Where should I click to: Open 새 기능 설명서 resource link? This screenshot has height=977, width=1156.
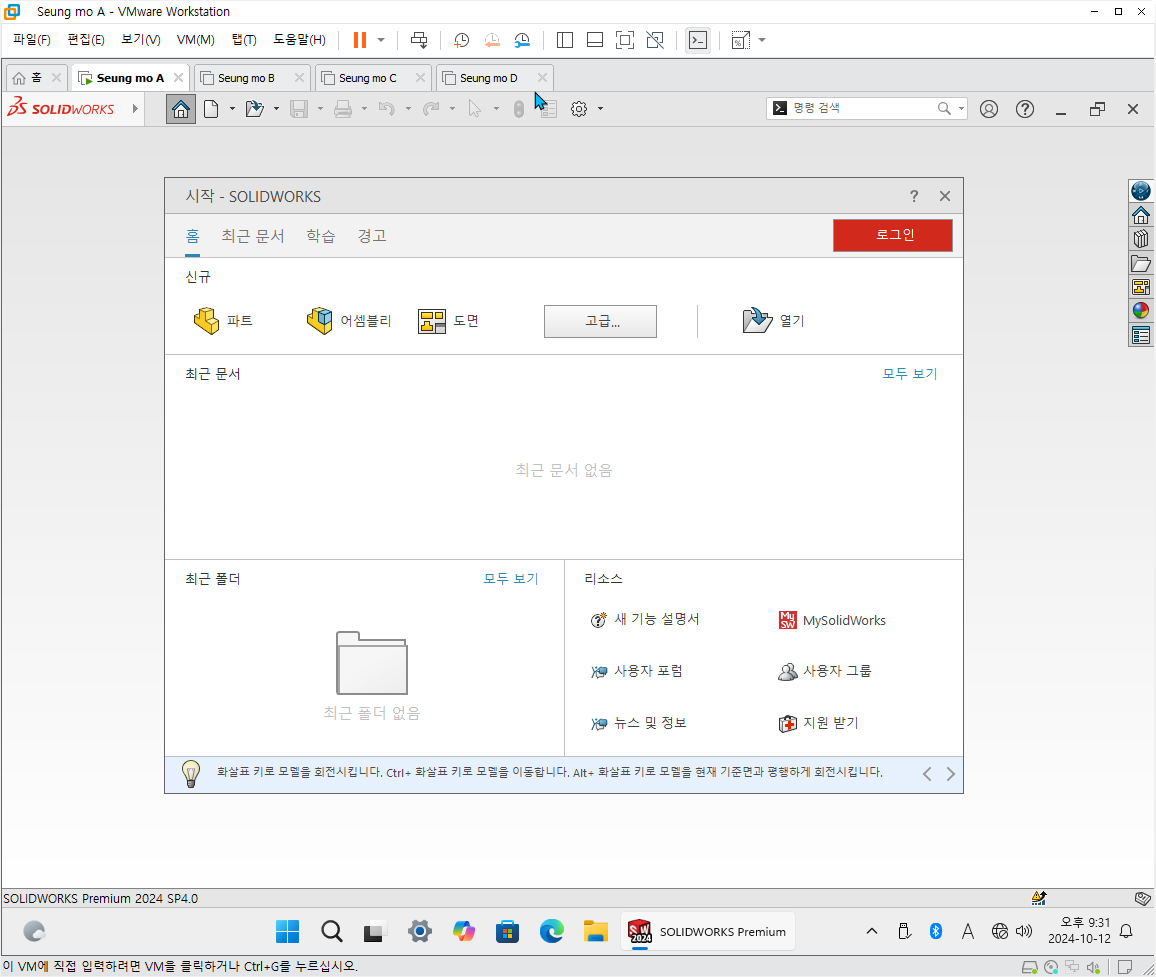pyautogui.click(x=644, y=619)
